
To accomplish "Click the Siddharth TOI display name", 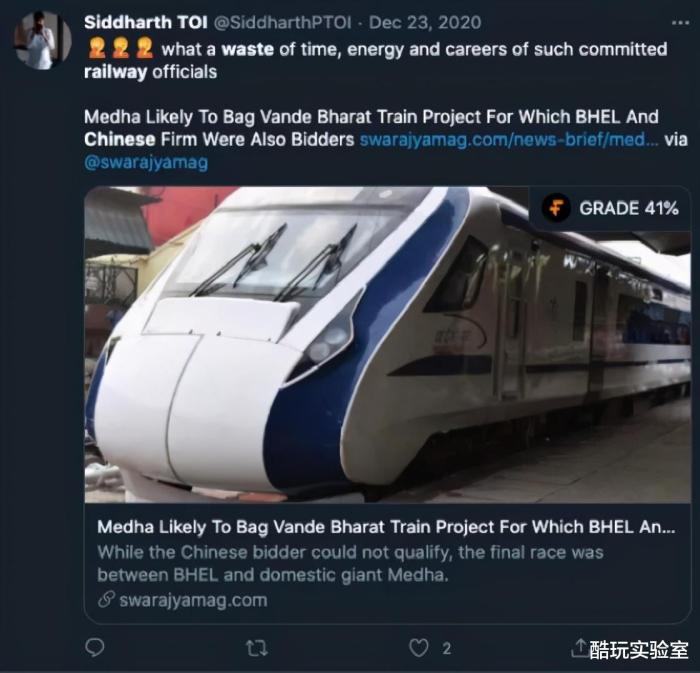I will pos(146,22).
